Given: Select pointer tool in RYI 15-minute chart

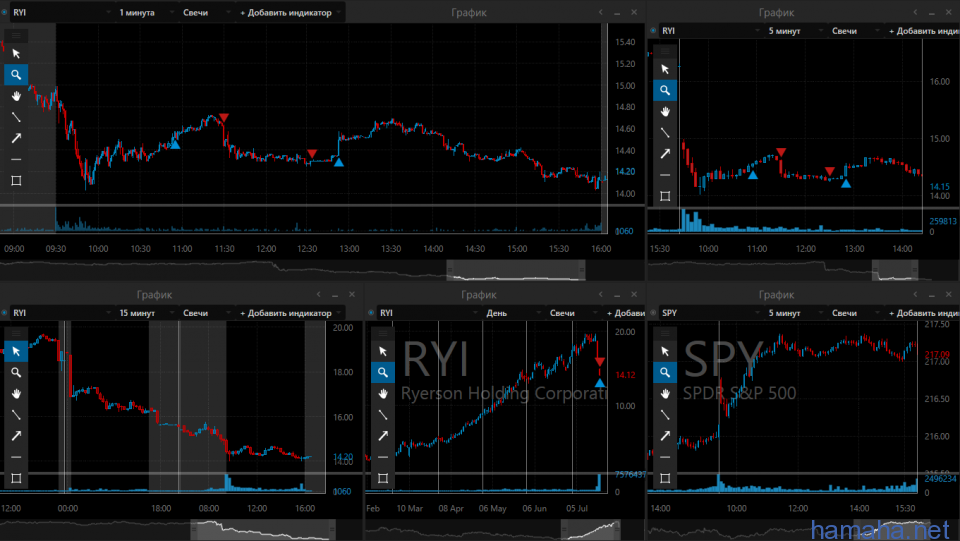Looking at the screenshot, I should (16, 351).
